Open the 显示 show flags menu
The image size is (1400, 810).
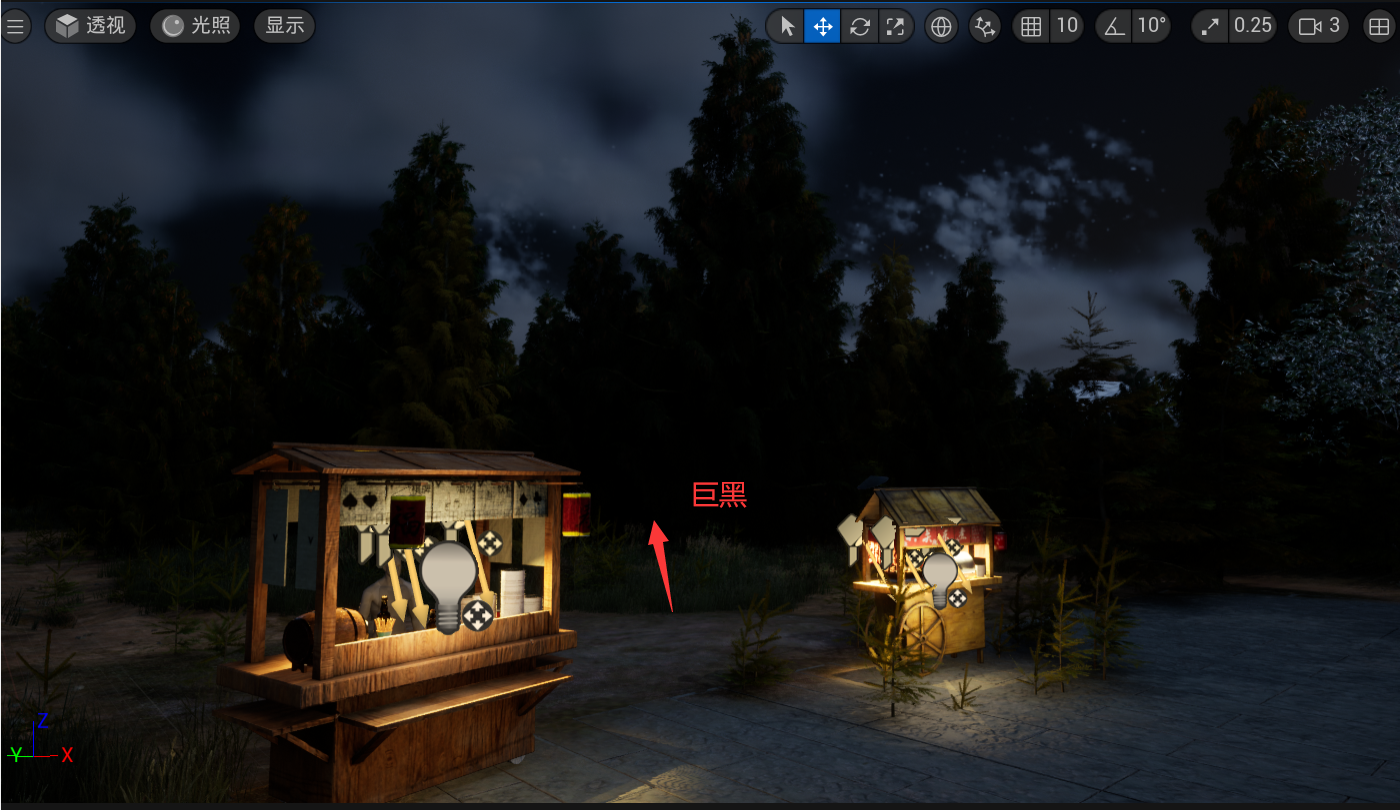coord(285,26)
